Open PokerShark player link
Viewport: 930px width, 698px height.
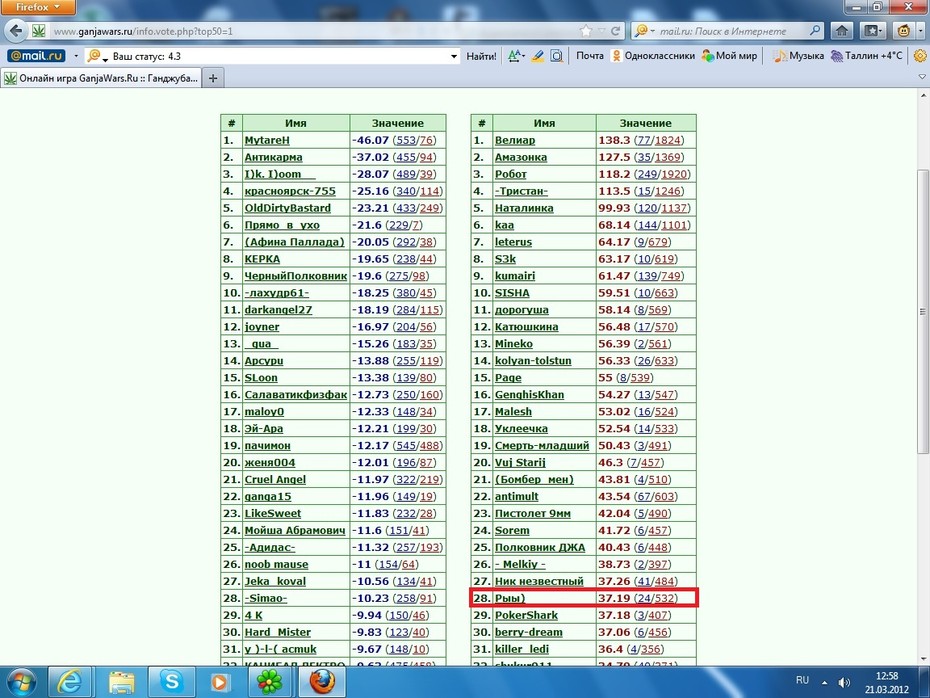[526, 615]
